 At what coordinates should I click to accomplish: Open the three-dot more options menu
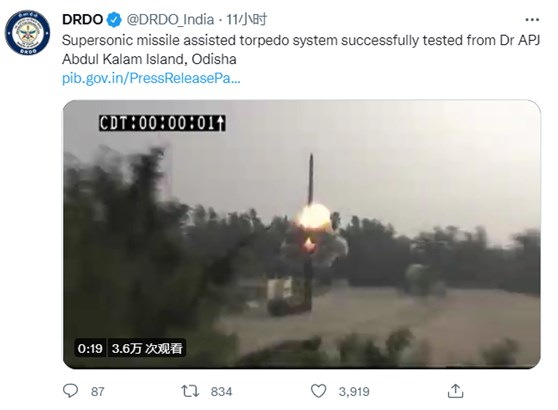click(x=532, y=20)
